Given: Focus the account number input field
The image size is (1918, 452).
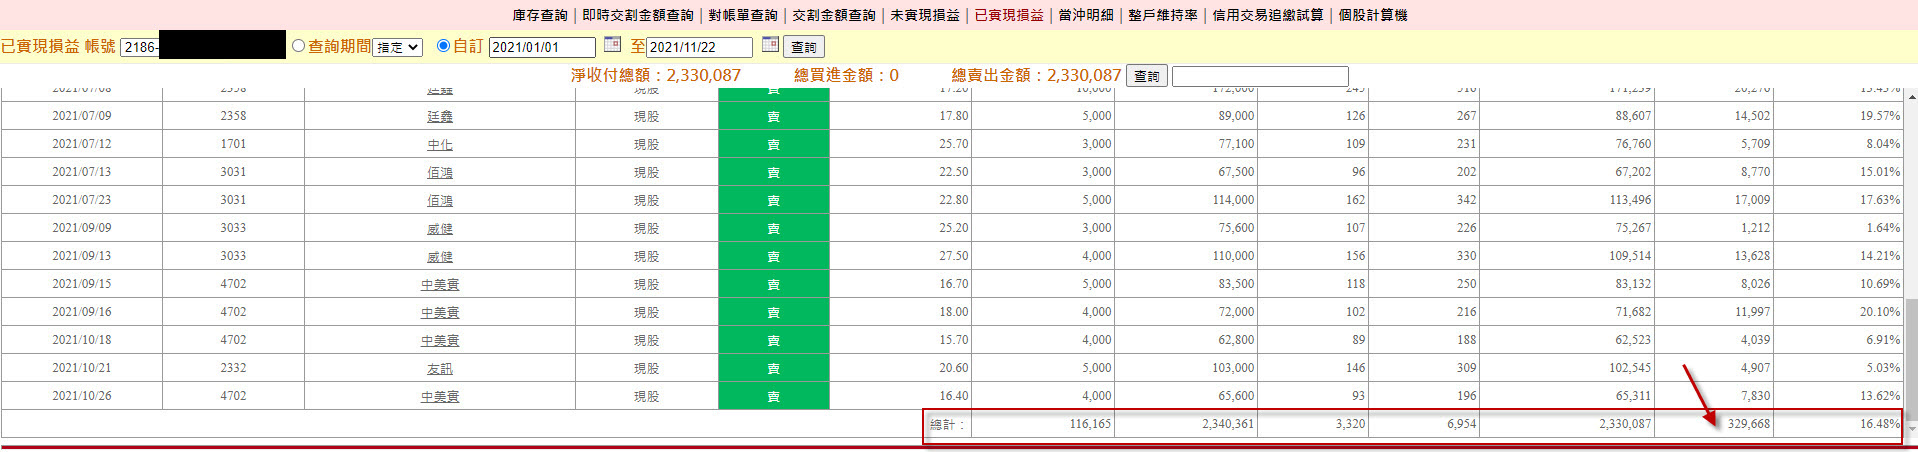Looking at the screenshot, I should pos(203,47).
